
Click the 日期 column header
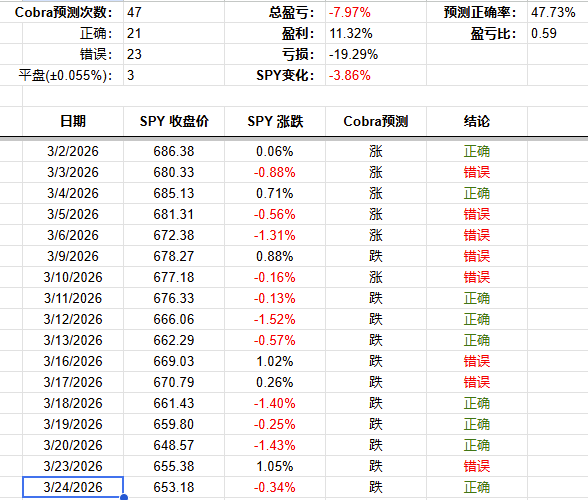[x=73, y=121]
